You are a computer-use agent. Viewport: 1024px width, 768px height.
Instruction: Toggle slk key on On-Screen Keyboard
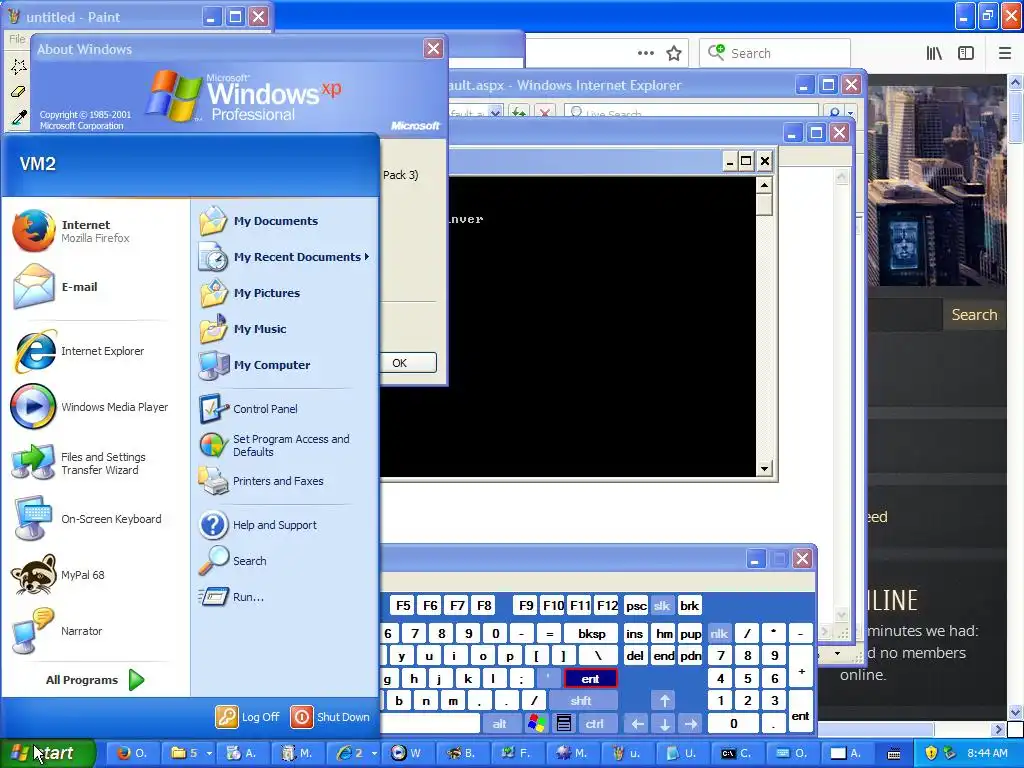tap(662, 606)
